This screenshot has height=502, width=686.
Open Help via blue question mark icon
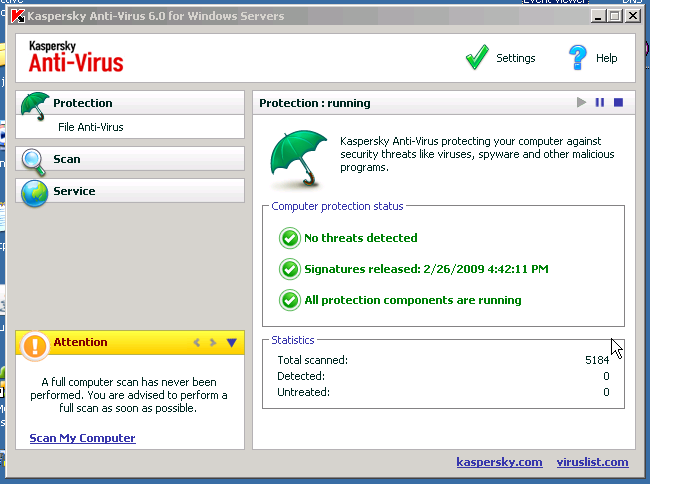tap(578, 57)
